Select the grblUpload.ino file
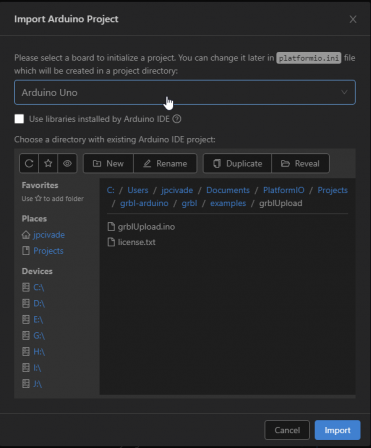 [146, 227]
